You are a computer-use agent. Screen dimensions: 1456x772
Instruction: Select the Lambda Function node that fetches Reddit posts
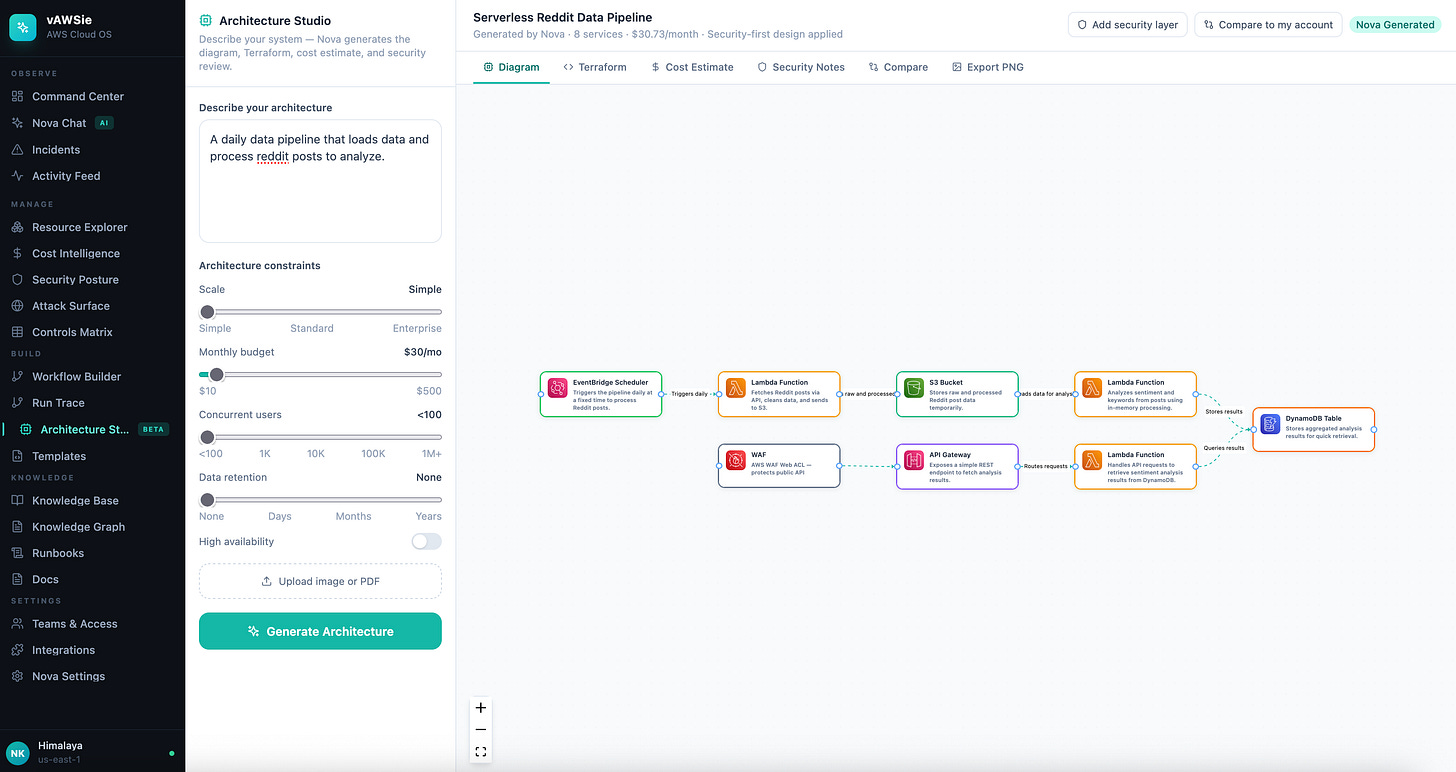[x=779, y=394]
